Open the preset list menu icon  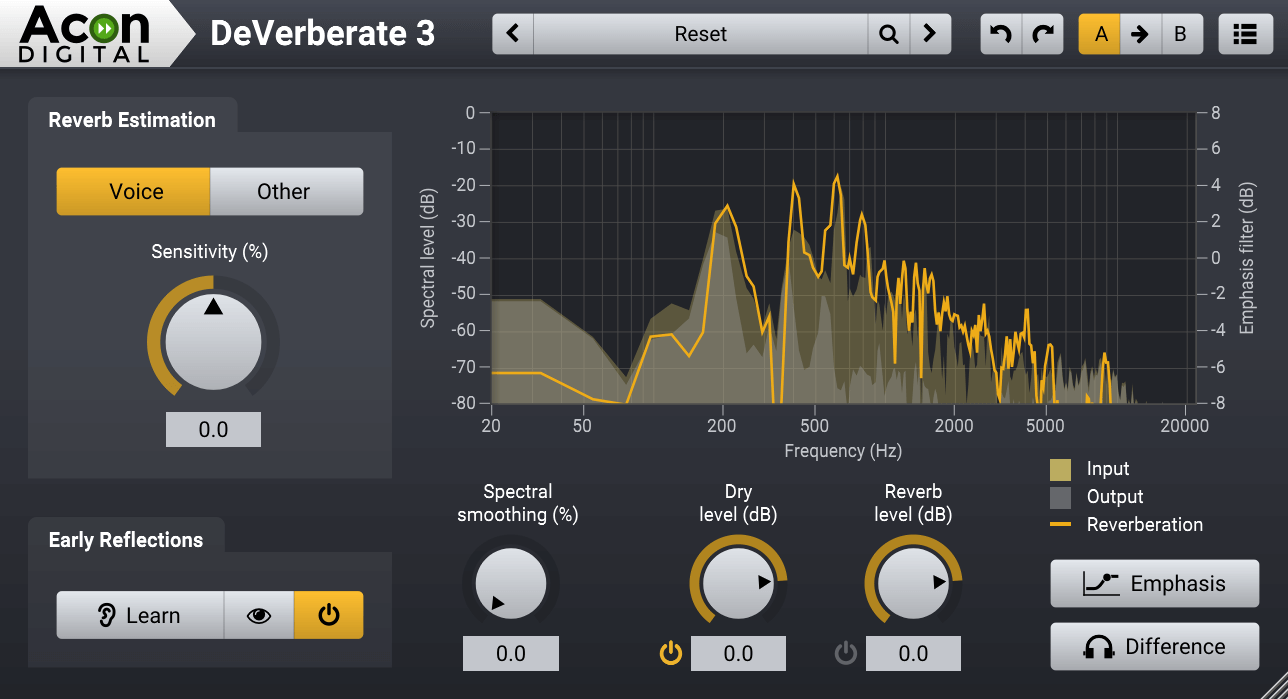point(1245,33)
